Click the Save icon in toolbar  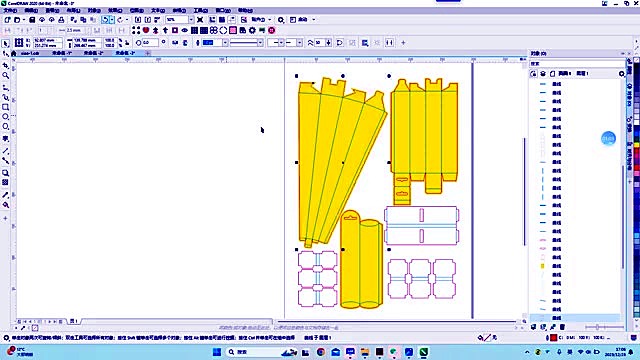click(x=32, y=20)
